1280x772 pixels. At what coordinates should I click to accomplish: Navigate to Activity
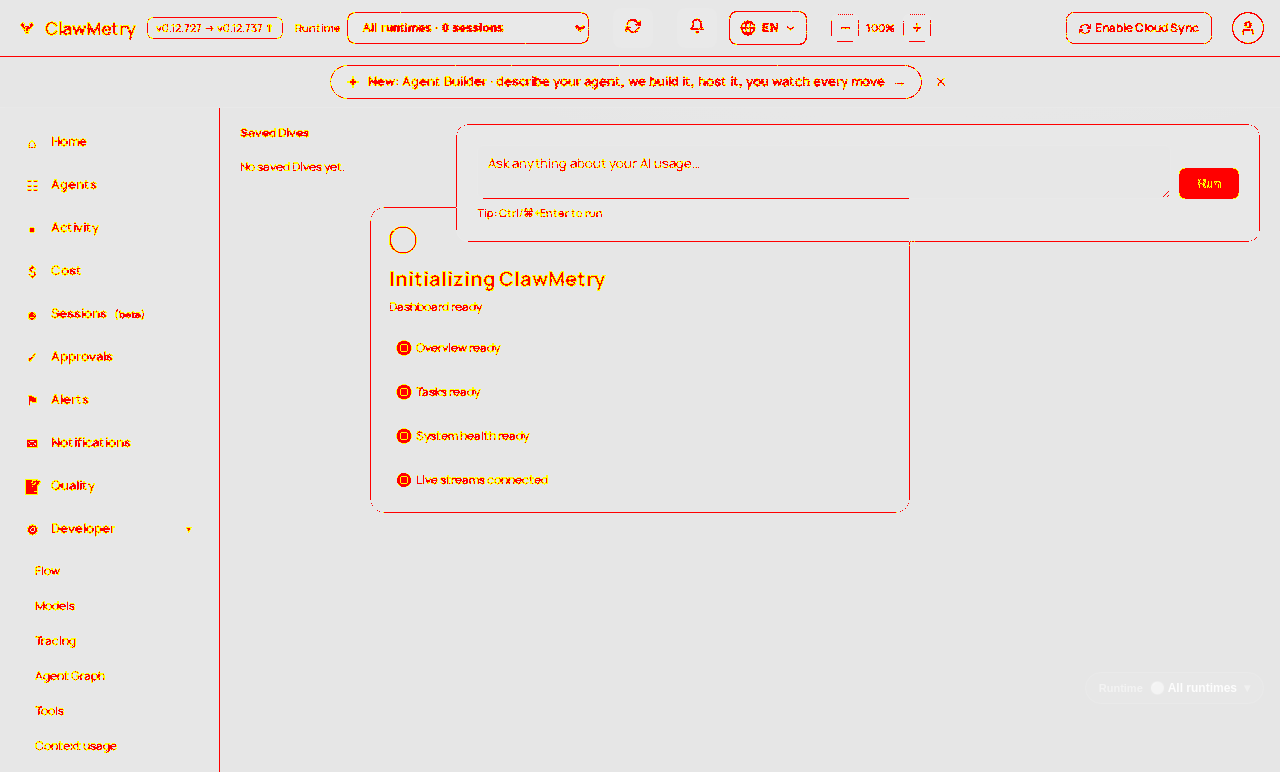110,229
